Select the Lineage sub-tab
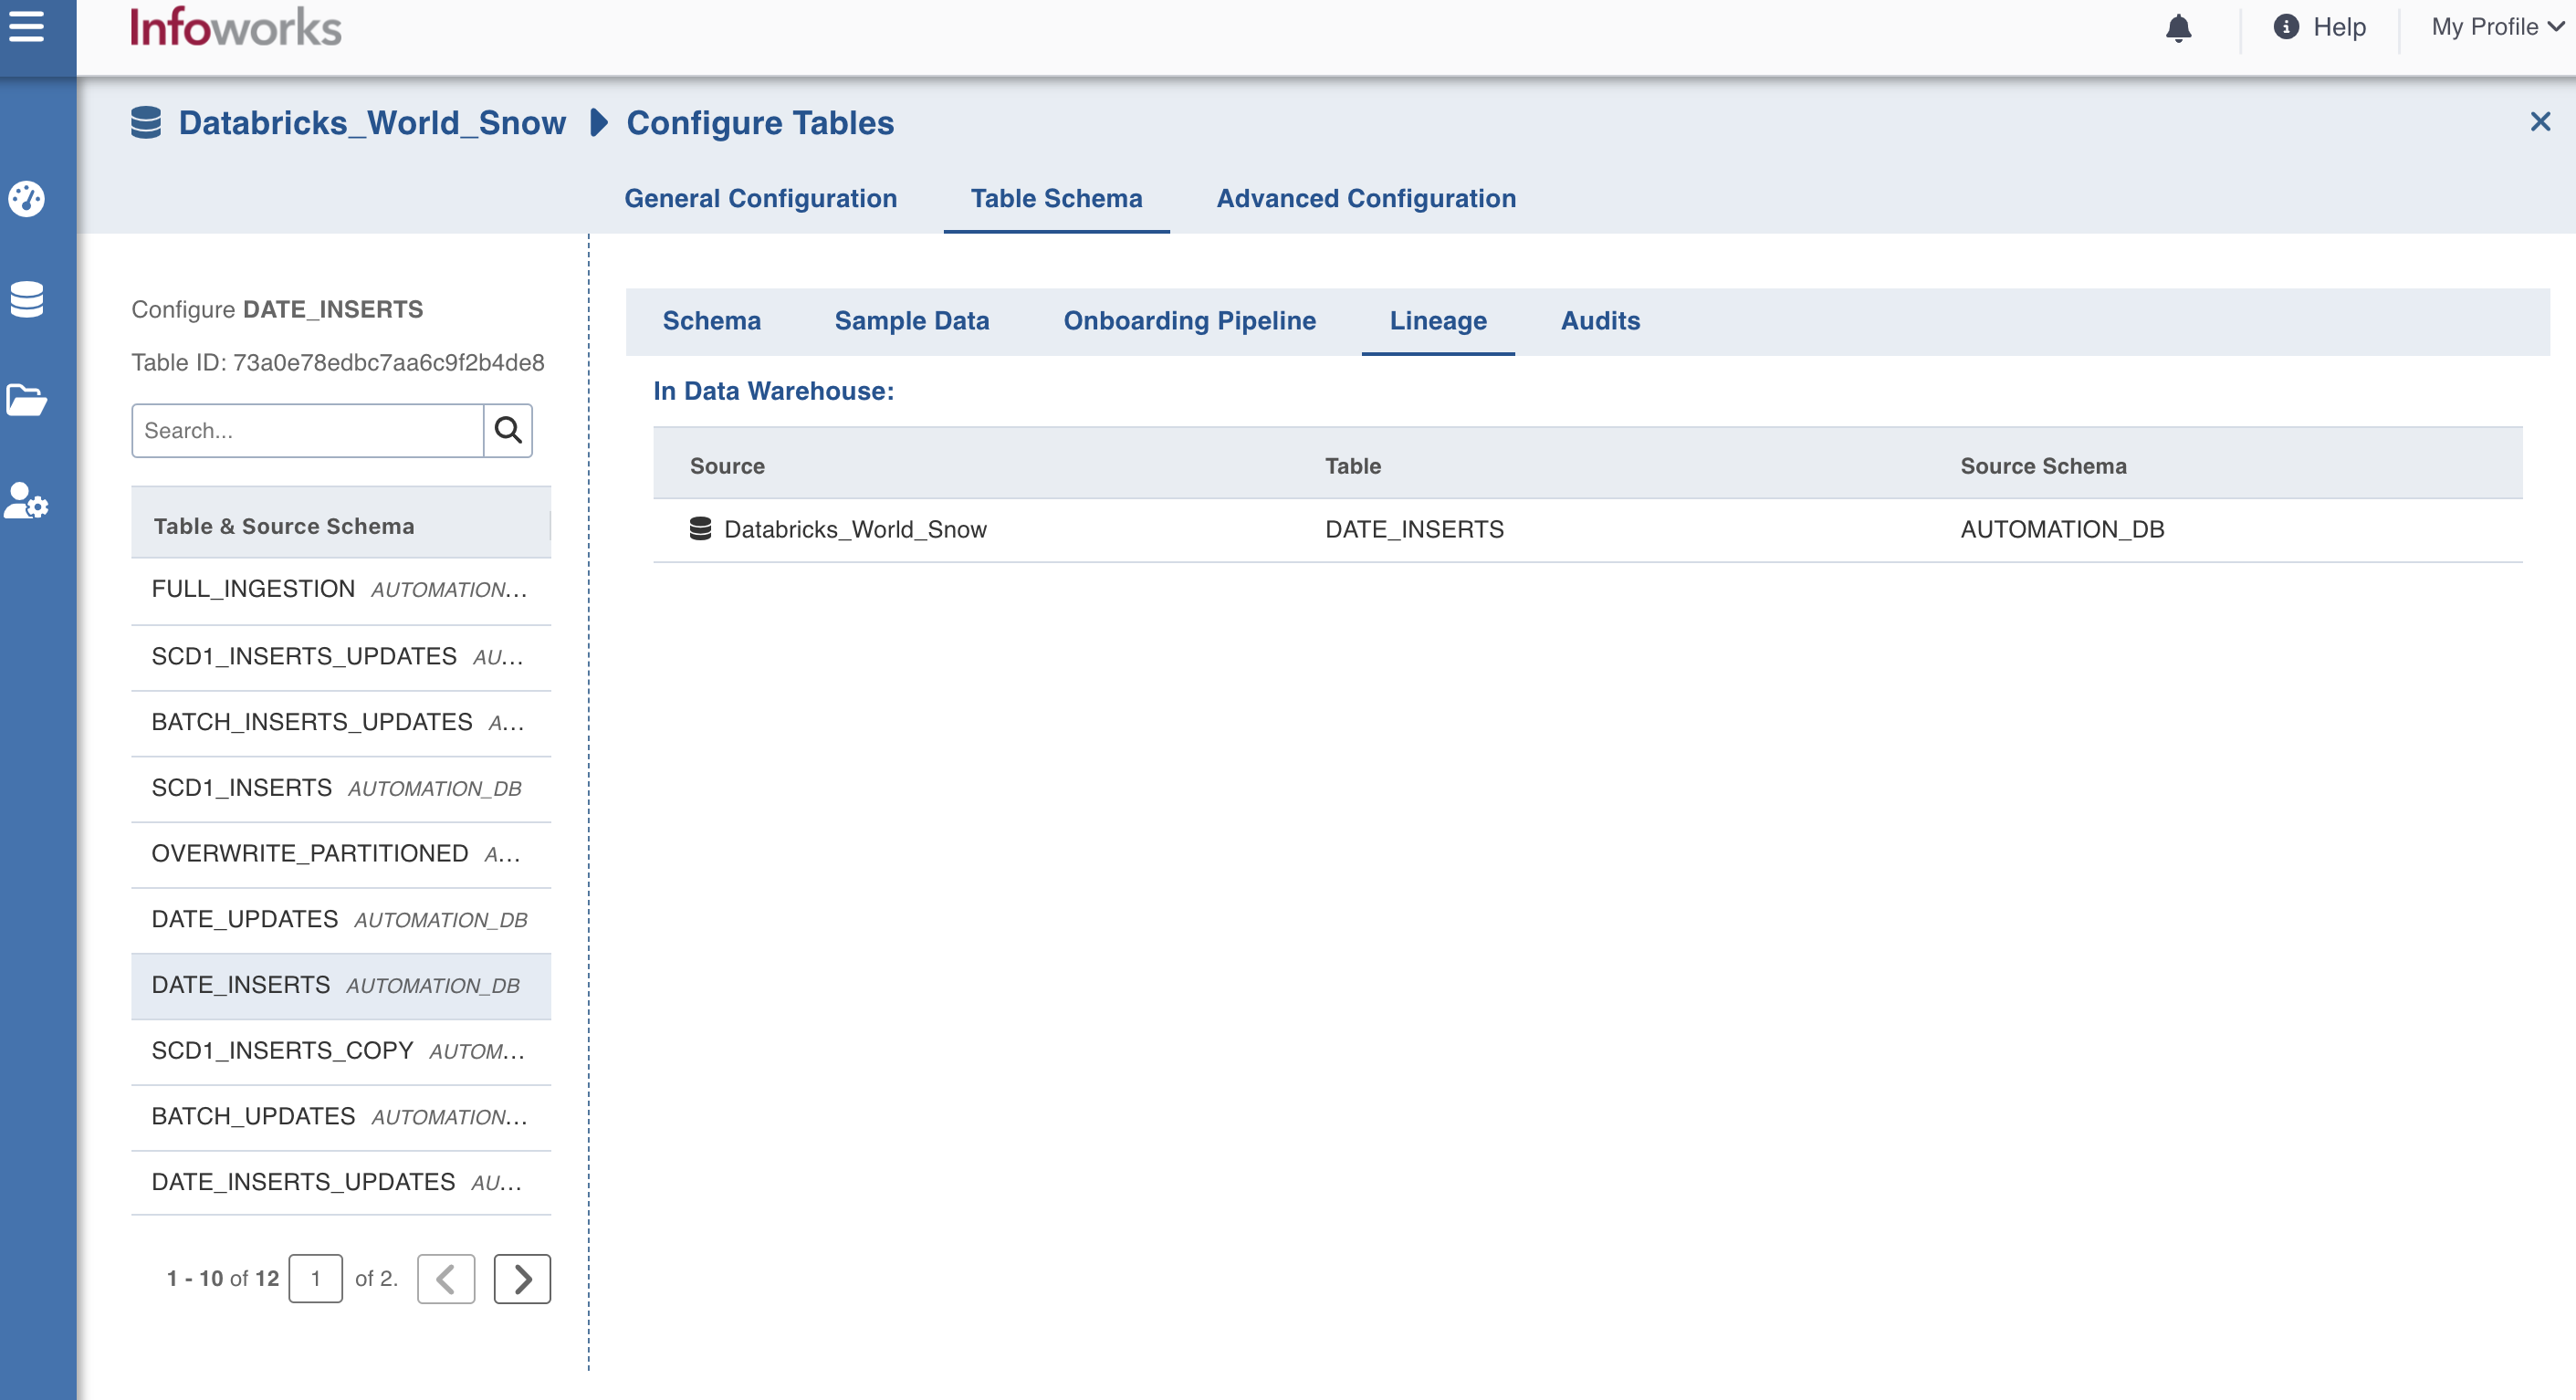Viewport: 2576px width, 1400px height. [1437, 321]
